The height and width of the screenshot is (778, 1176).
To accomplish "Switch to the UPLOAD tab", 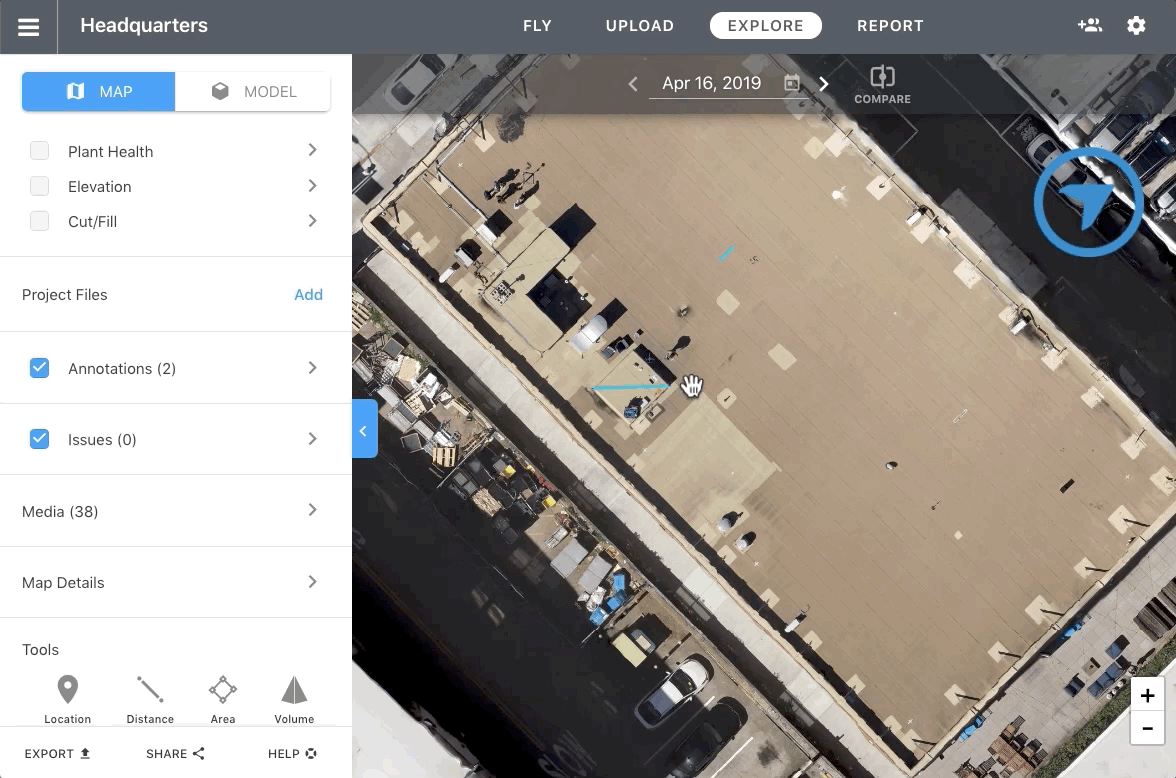I will (x=640, y=26).
